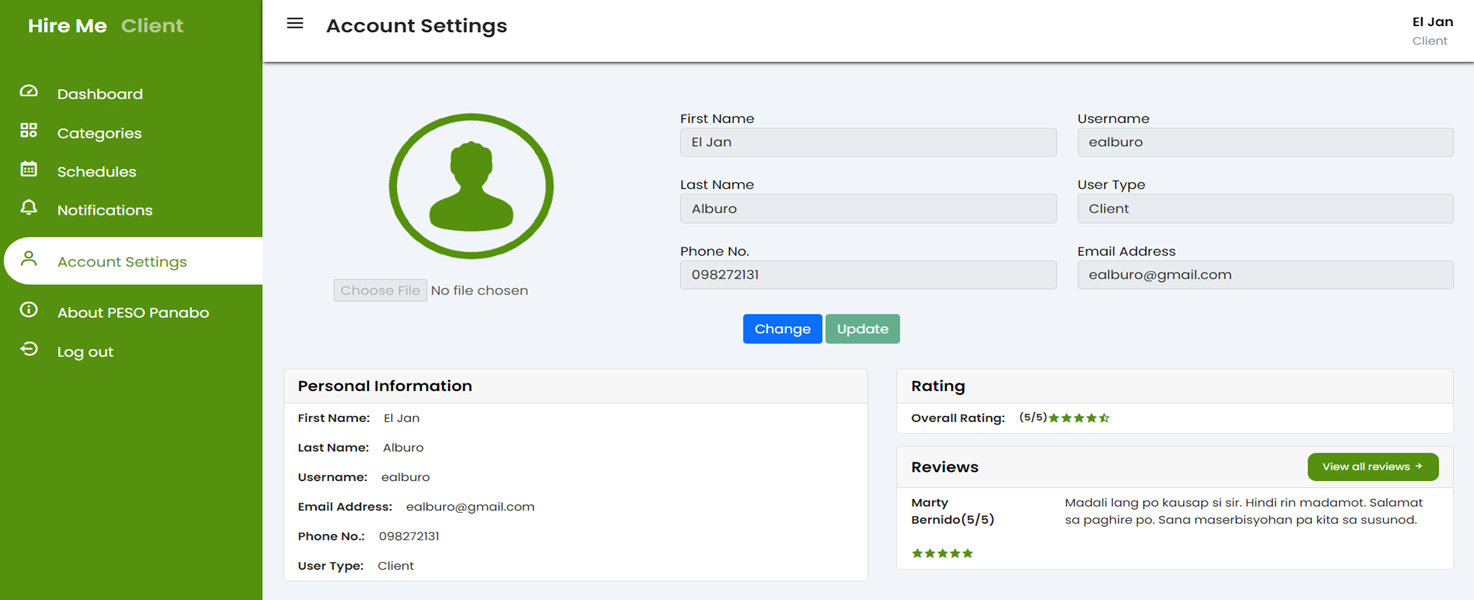Viewport: 1474px width, 600px height.
Task: Click the View all reviews button
Action: (x=1372, y=467)
